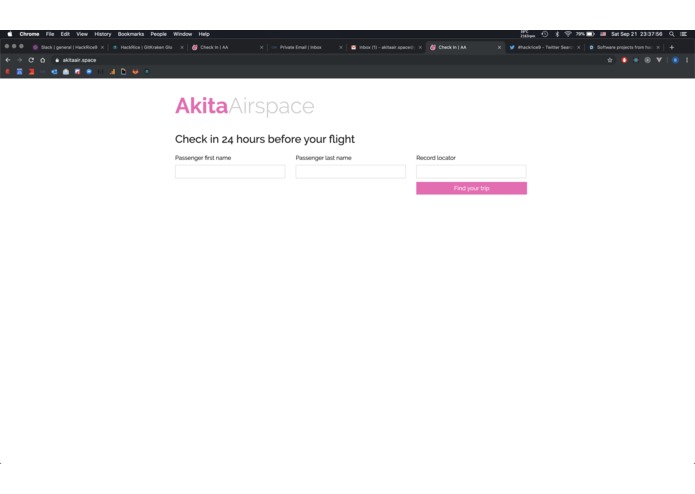Open the Chrome application menu
695x494 pixels.
point(29,34)
